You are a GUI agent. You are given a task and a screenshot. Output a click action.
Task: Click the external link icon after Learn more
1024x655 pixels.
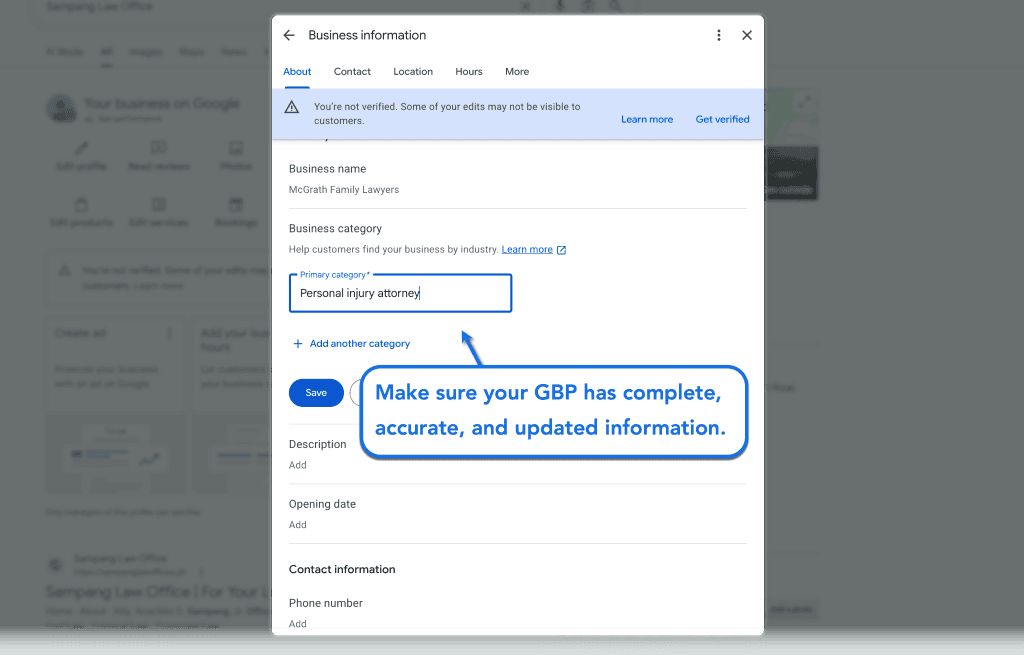[x=561, y=250]
